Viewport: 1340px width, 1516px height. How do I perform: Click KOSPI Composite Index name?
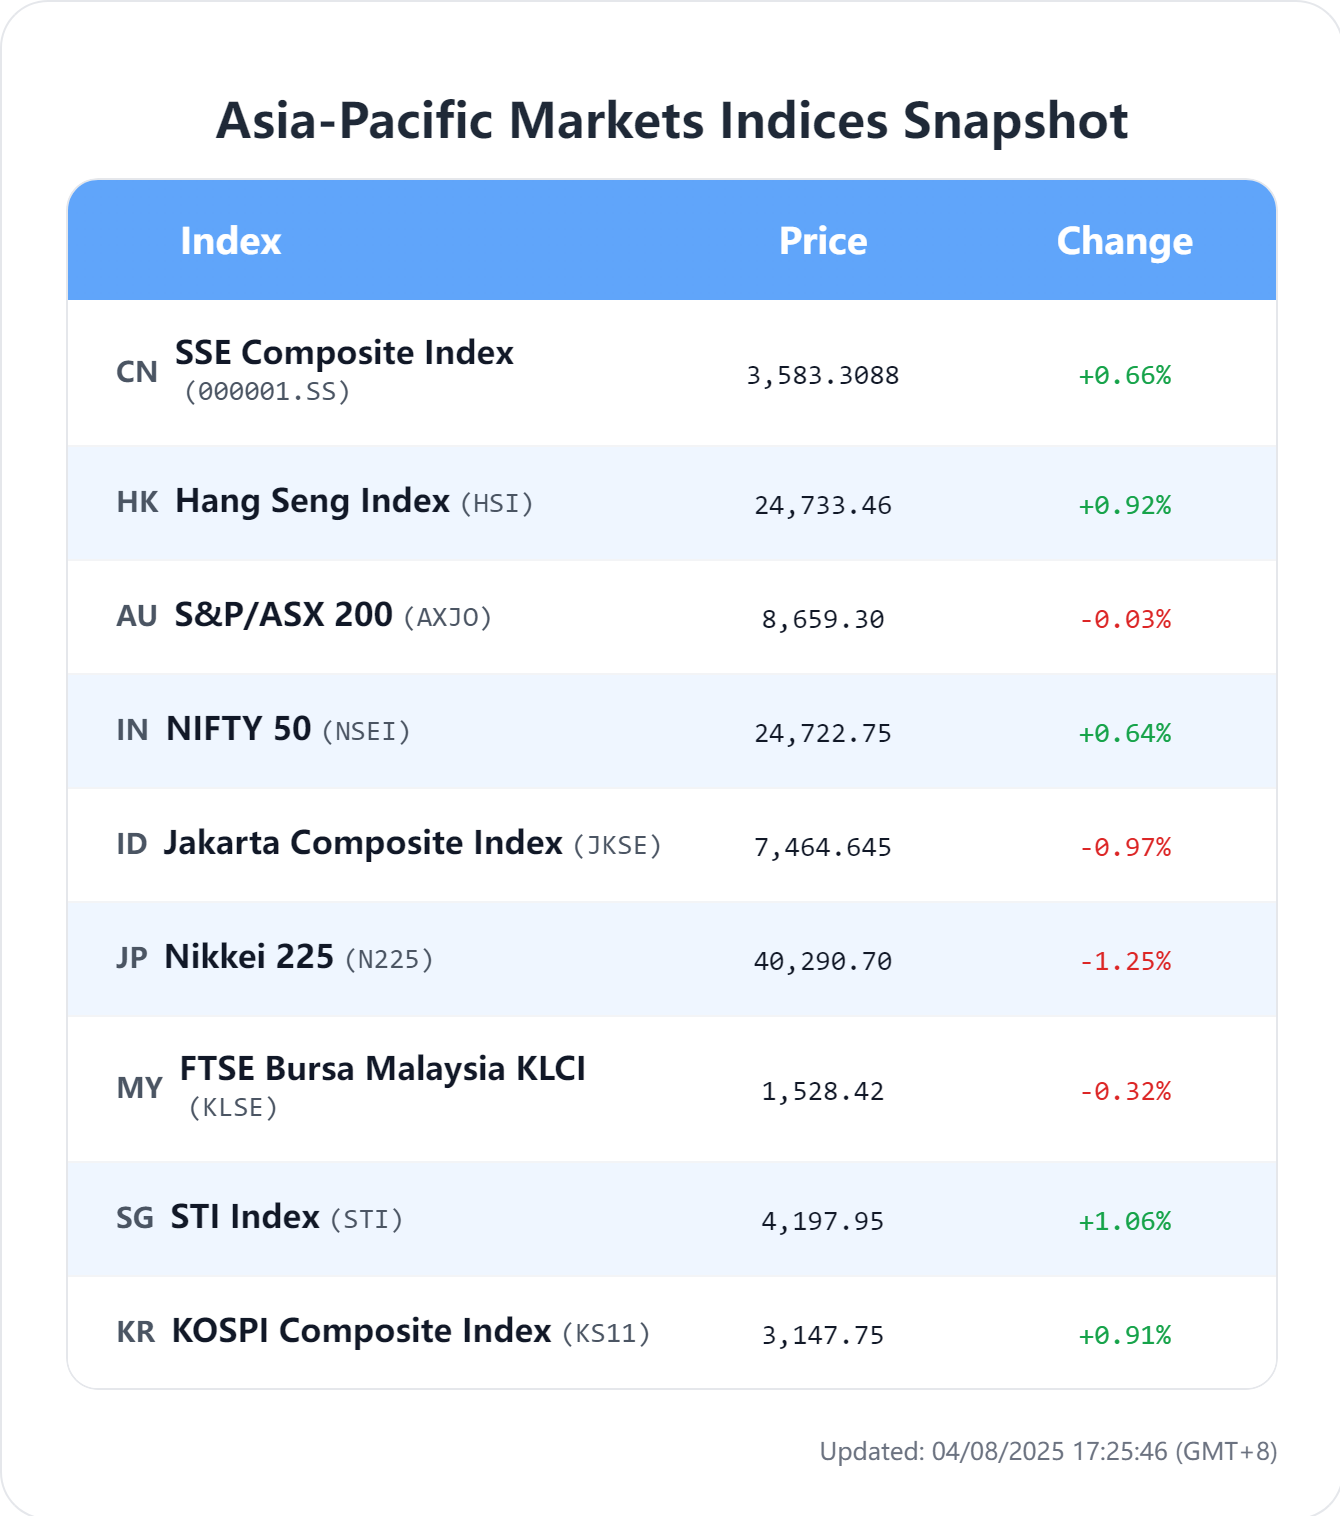click(361, 1330)
